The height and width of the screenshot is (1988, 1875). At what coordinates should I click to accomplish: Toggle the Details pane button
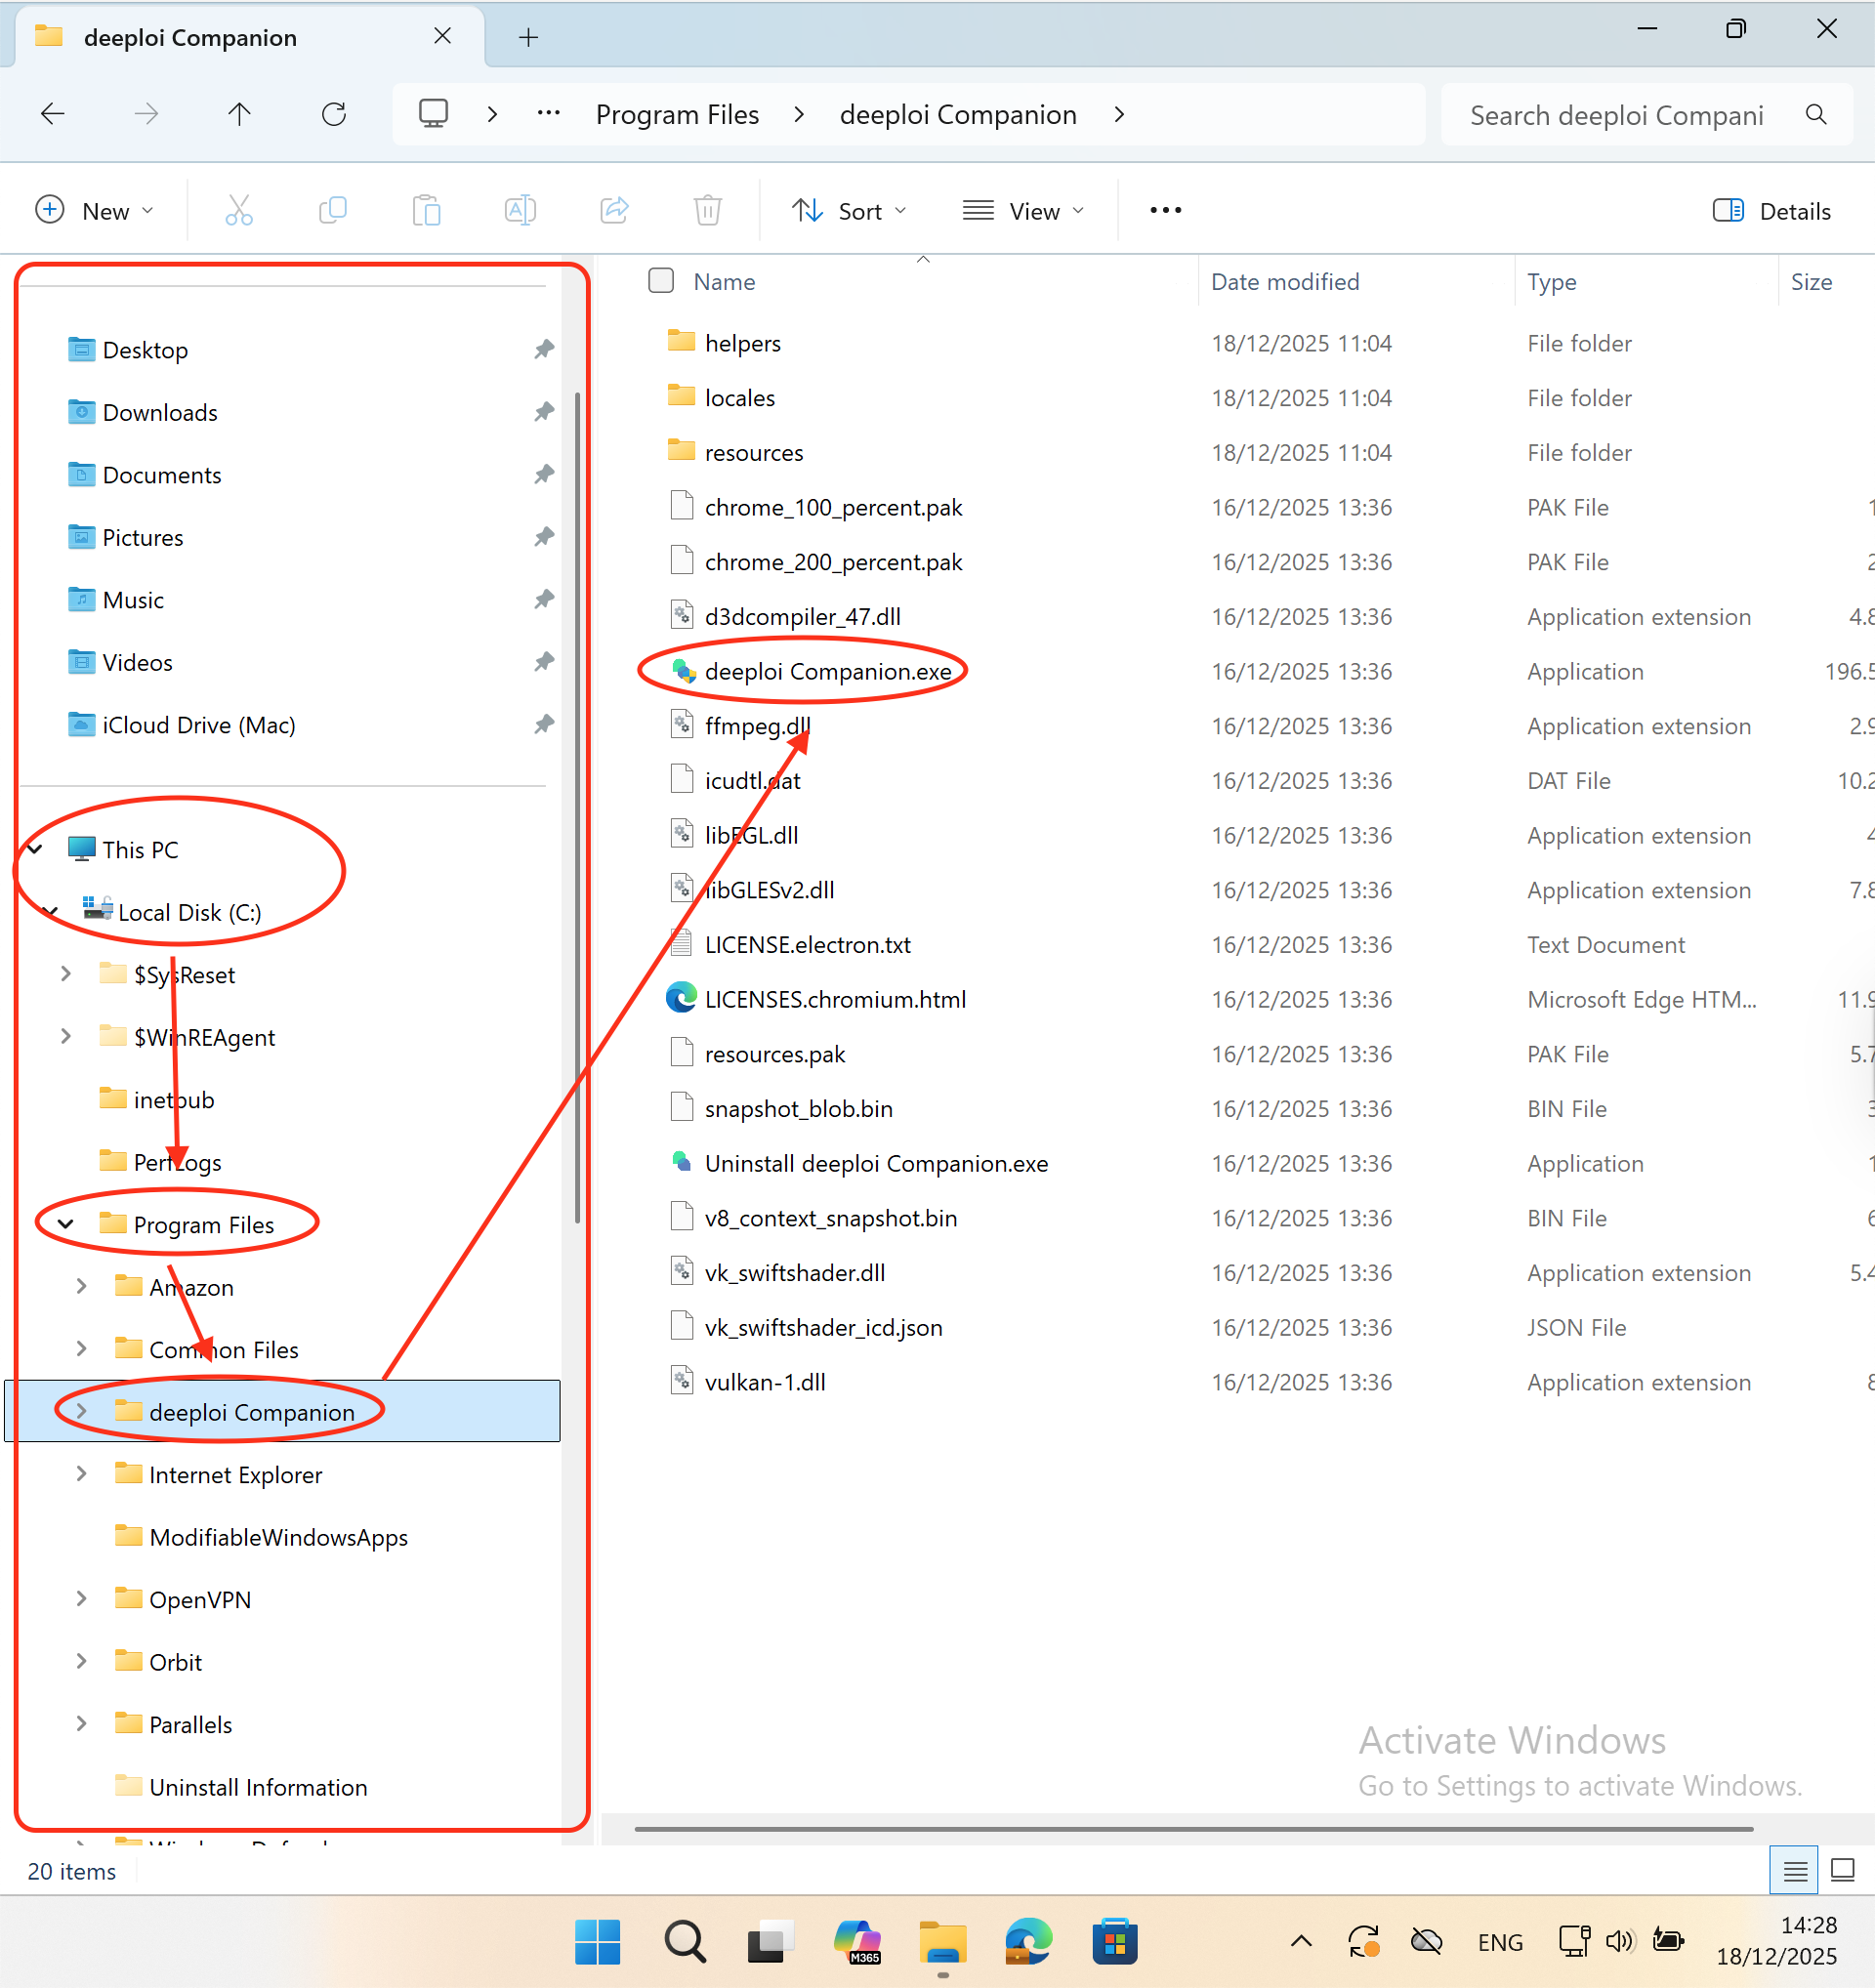tap(1772, 211)
